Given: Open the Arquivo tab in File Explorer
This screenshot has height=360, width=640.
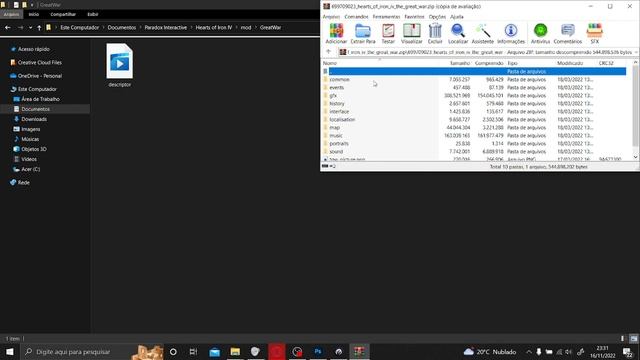Looking at the screenshot, I should pyautogui.click(x=11, y=14).
